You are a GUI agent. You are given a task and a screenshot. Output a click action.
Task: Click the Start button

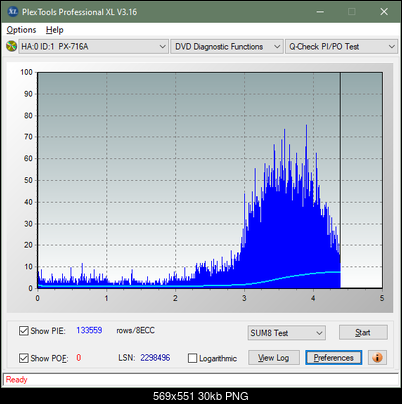(x=363, y=332)
